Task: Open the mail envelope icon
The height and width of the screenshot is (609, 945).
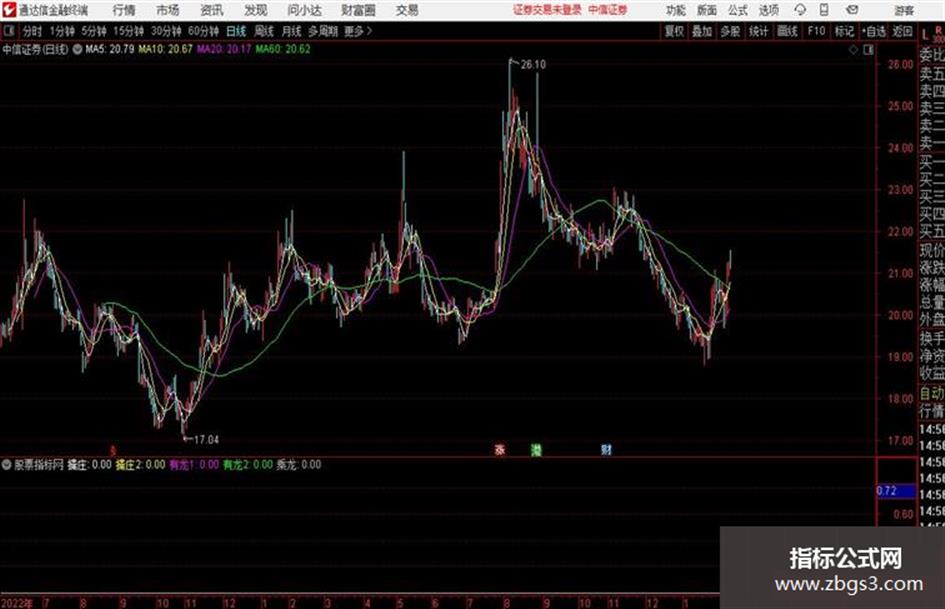Action: 852,10
